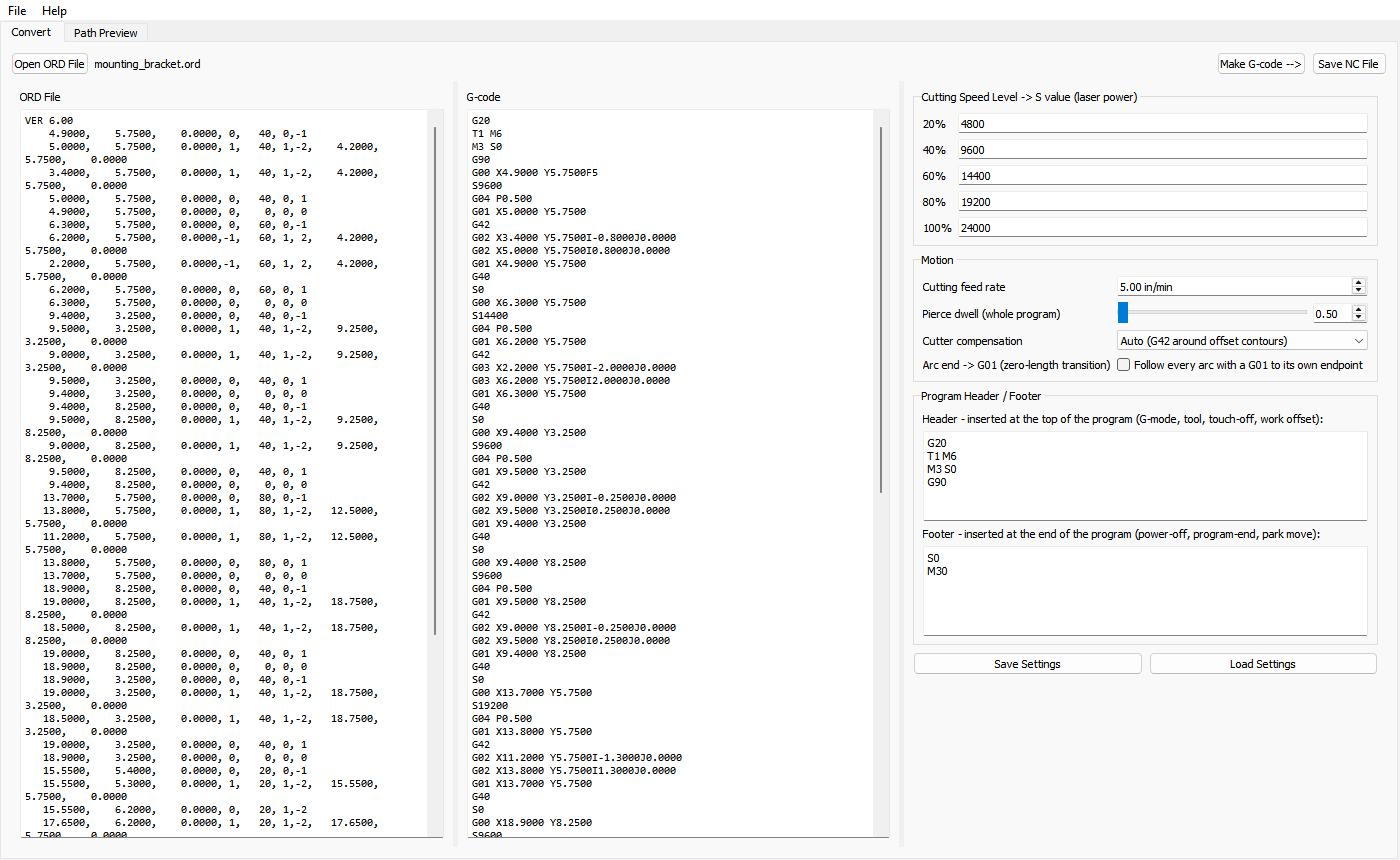The height and width of the screenshot is (860, 1400).
Task: Click Make G-code button
Action: (1261, 64)
